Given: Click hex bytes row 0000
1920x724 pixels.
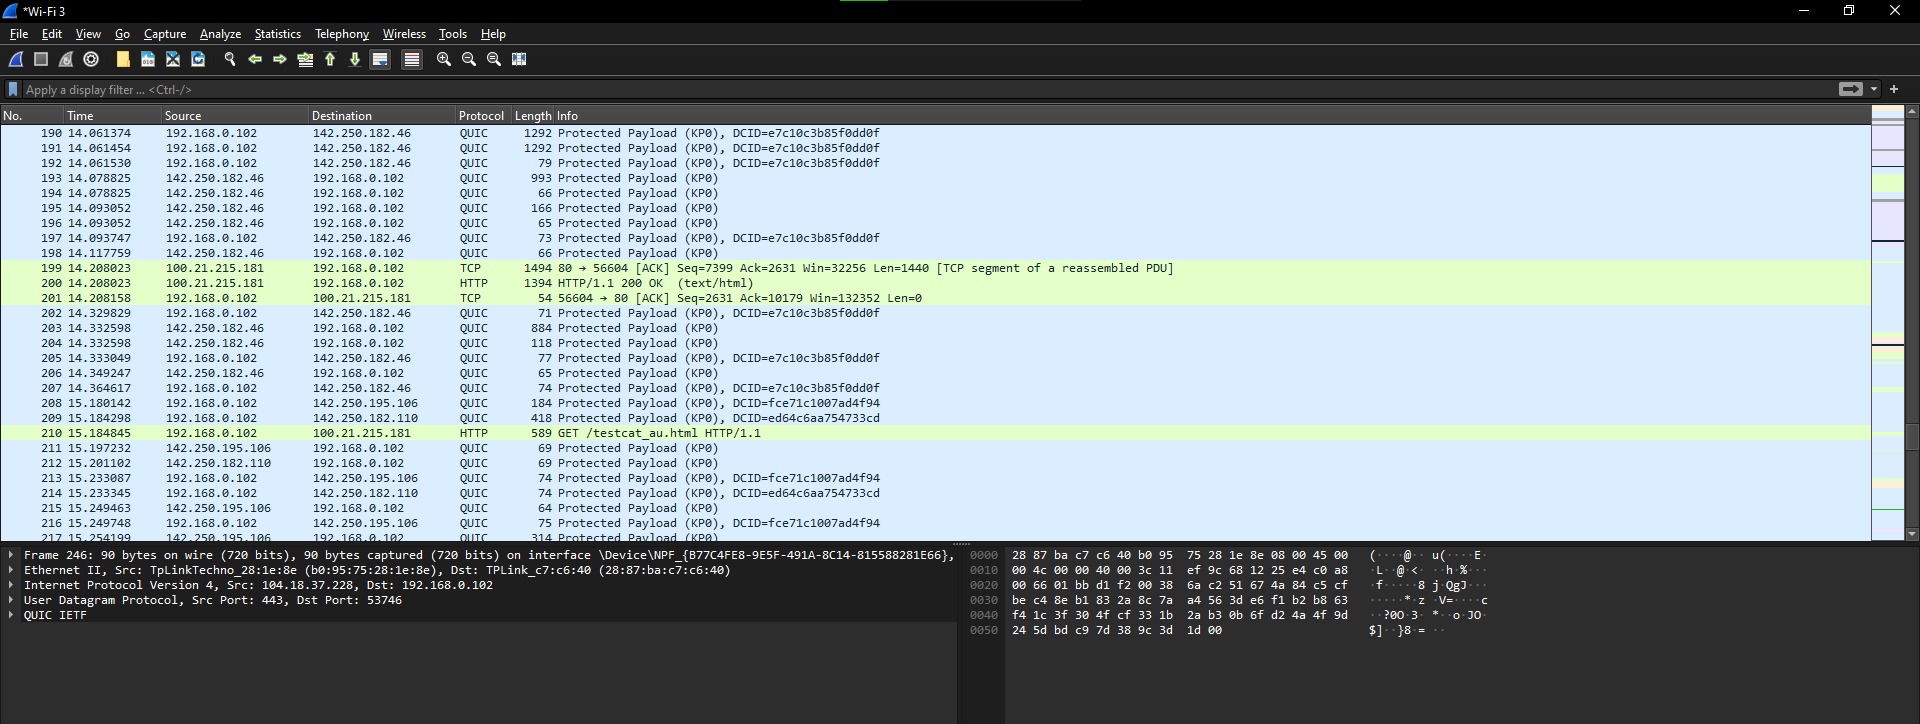Looking at the screenshot, I should [x=1180, y=555].
